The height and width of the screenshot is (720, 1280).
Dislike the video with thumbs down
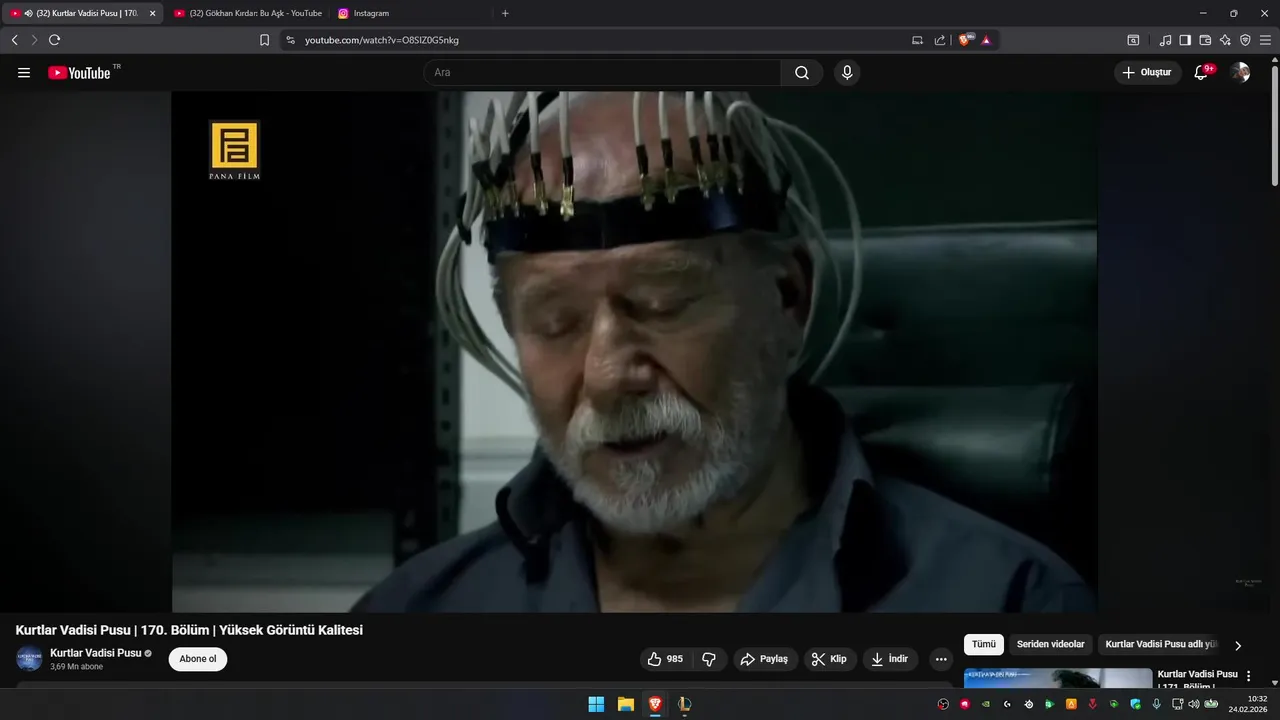[x=709, y=659]
